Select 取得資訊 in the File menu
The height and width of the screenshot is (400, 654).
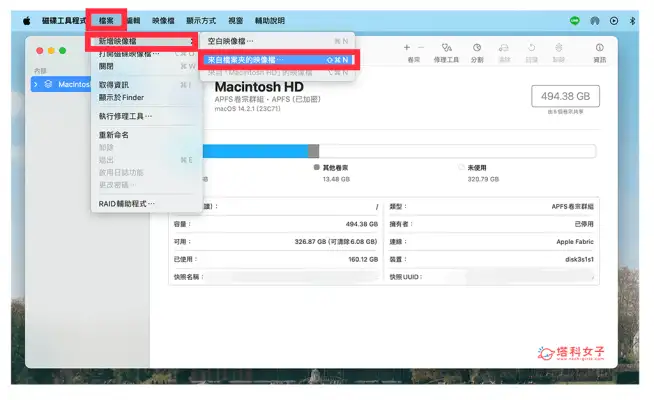145,85
